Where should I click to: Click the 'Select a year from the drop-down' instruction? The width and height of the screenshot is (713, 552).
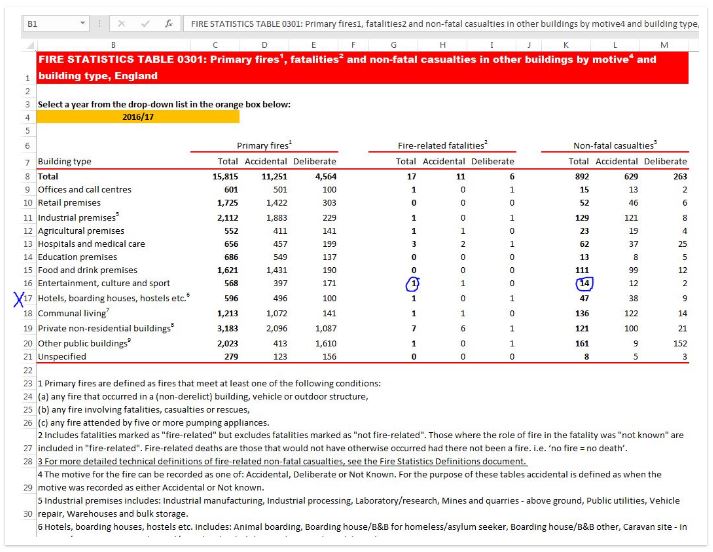click(x=164, y=105)
